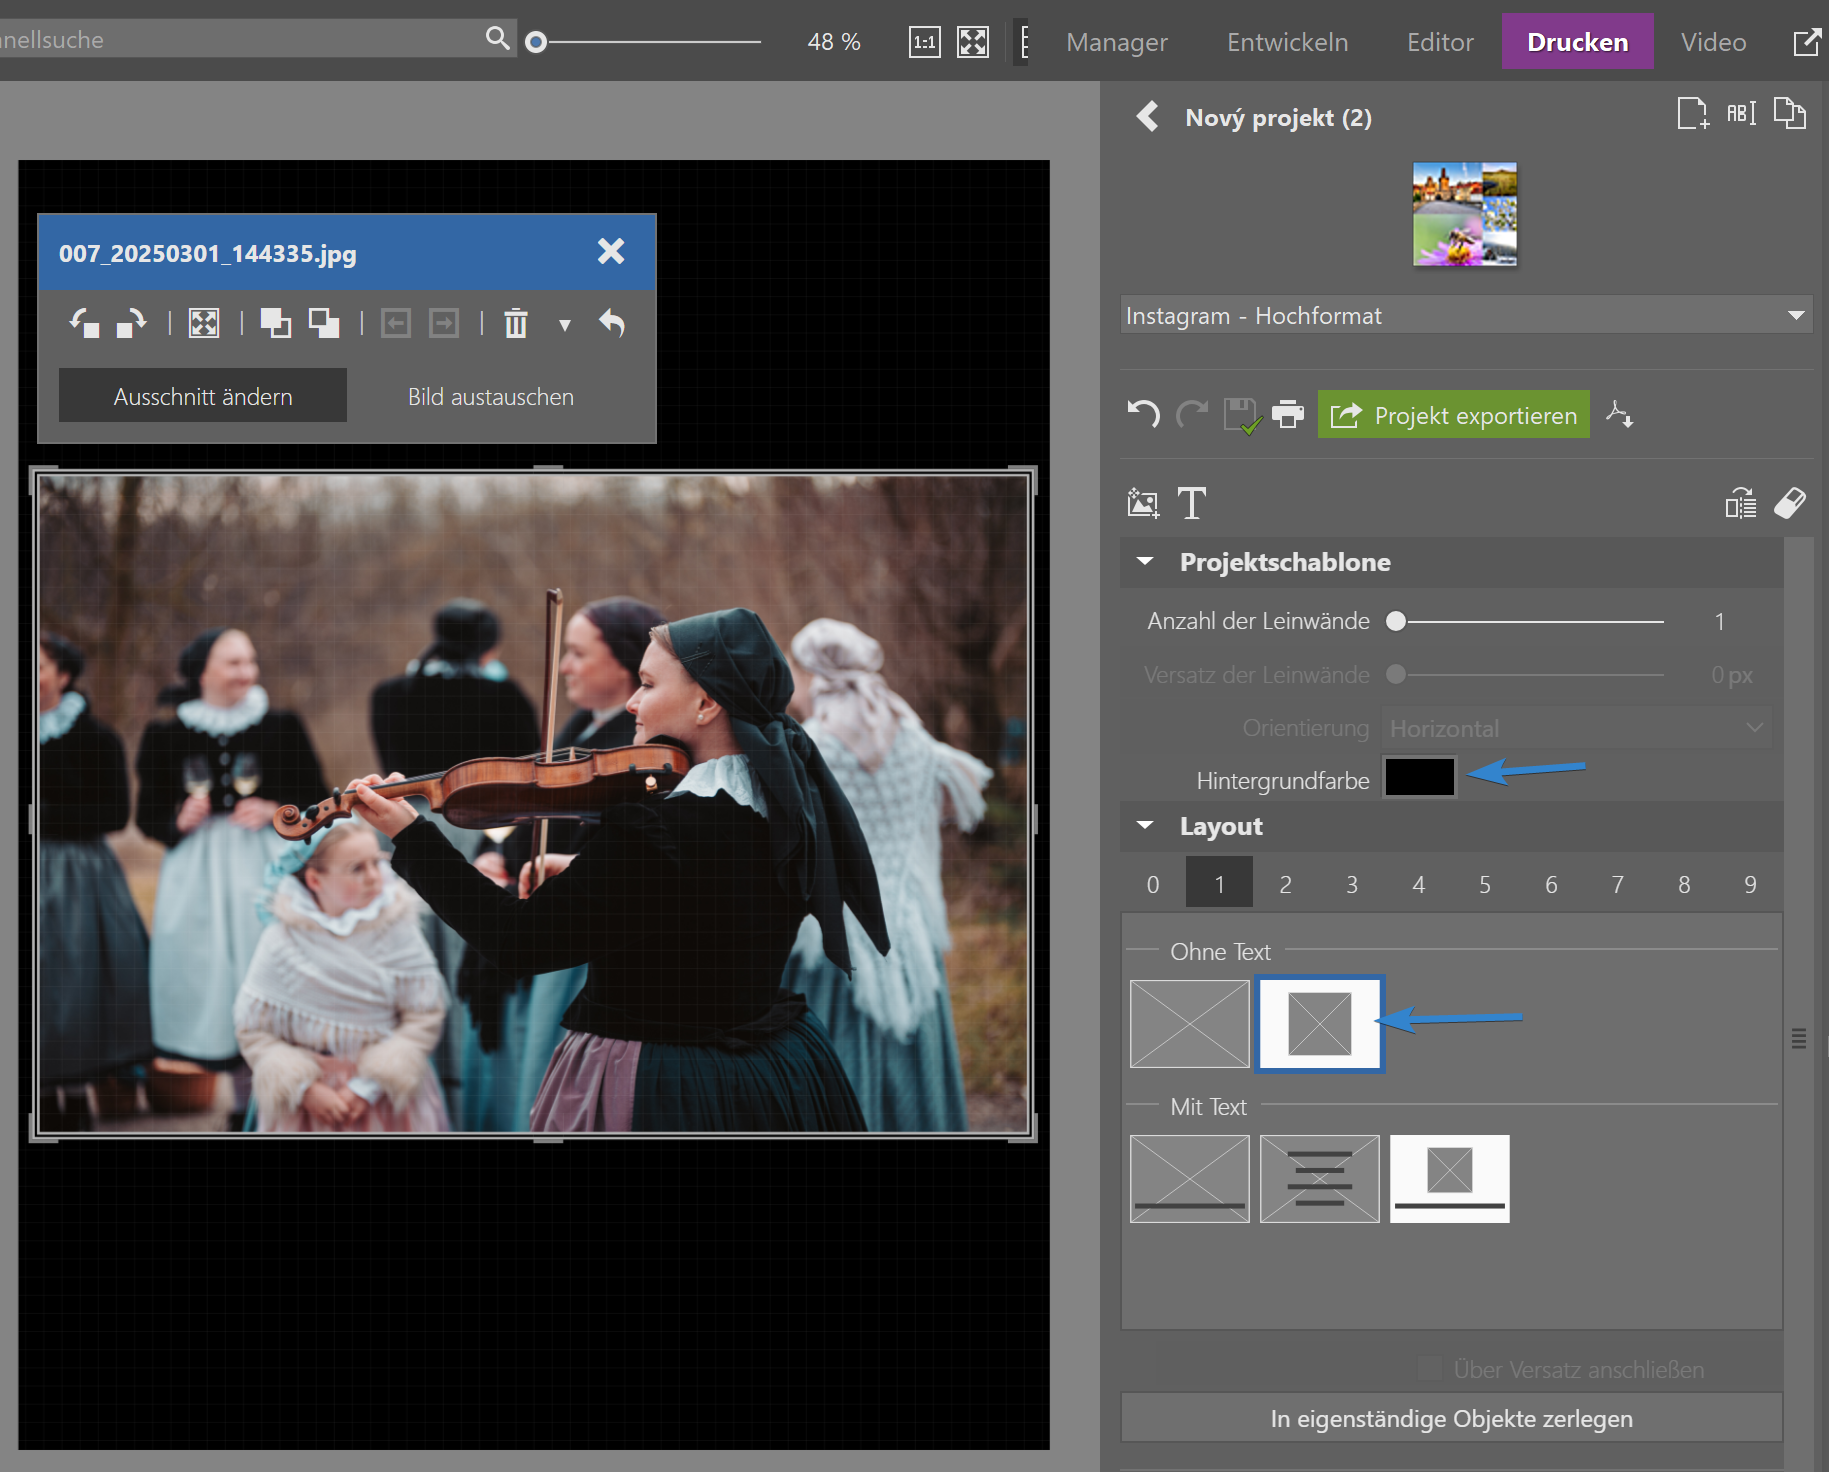Click the add image icon
The height and width of the screenshot is (1472, 1829).
1143,503
